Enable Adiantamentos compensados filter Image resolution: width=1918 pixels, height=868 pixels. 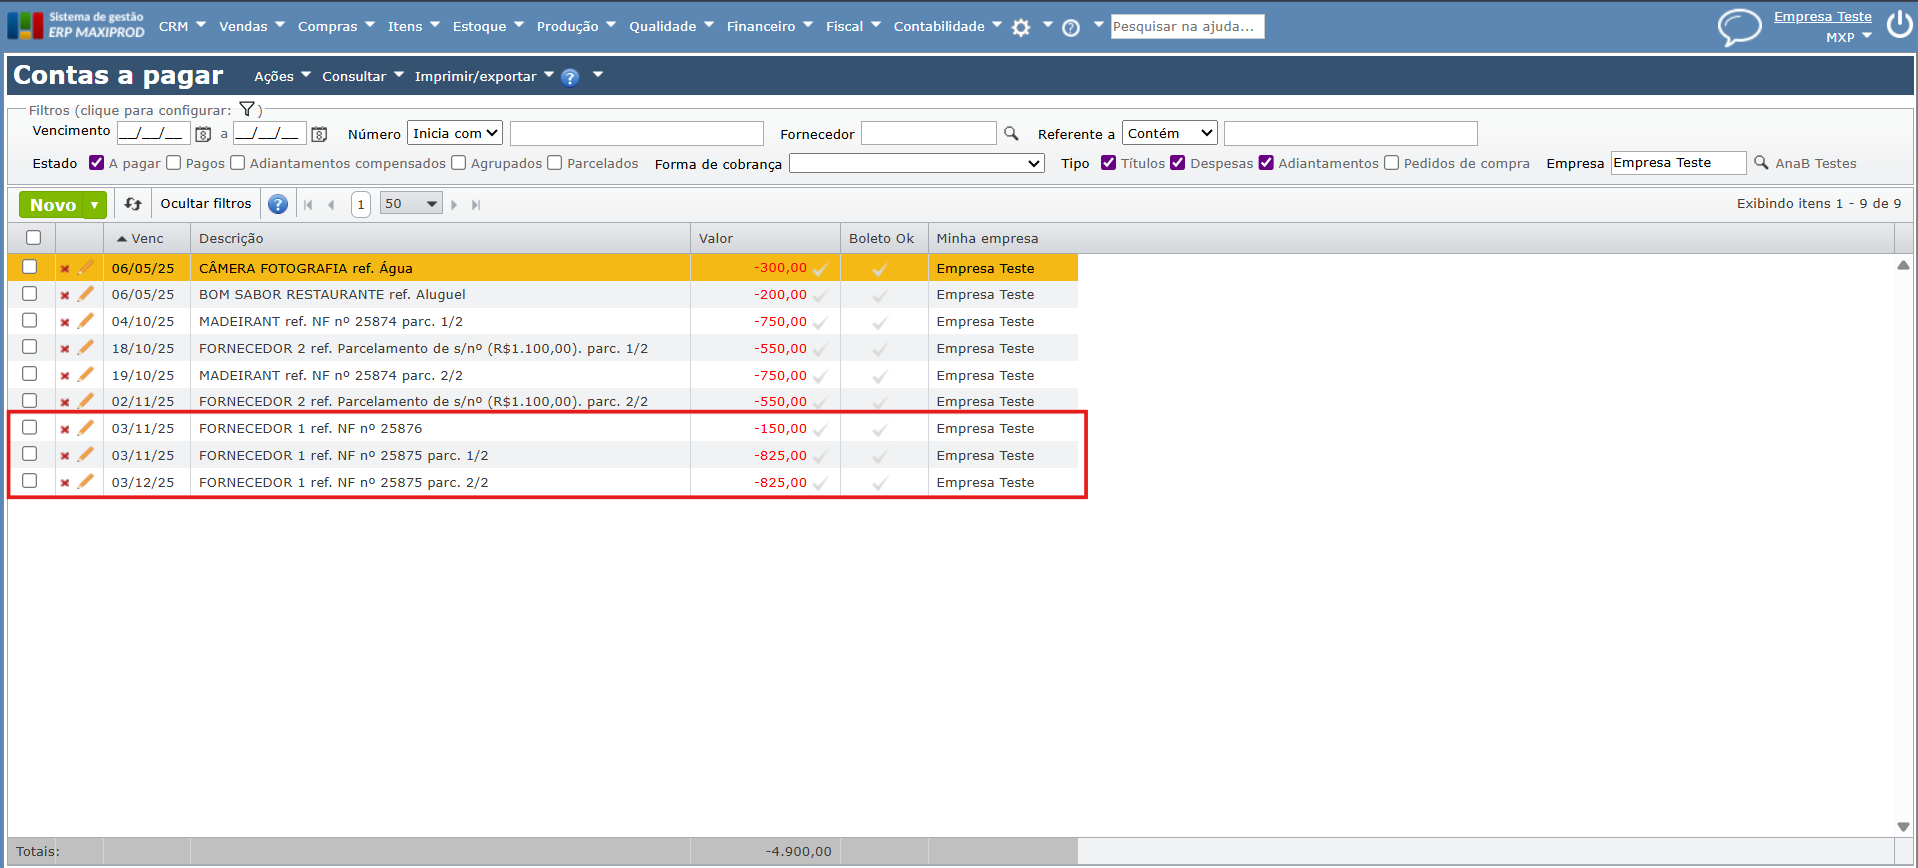tap(238, 163)
